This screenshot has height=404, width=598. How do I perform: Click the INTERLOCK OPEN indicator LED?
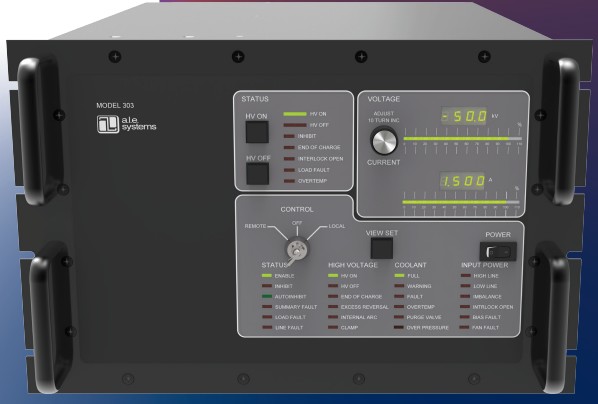point(289,158)
